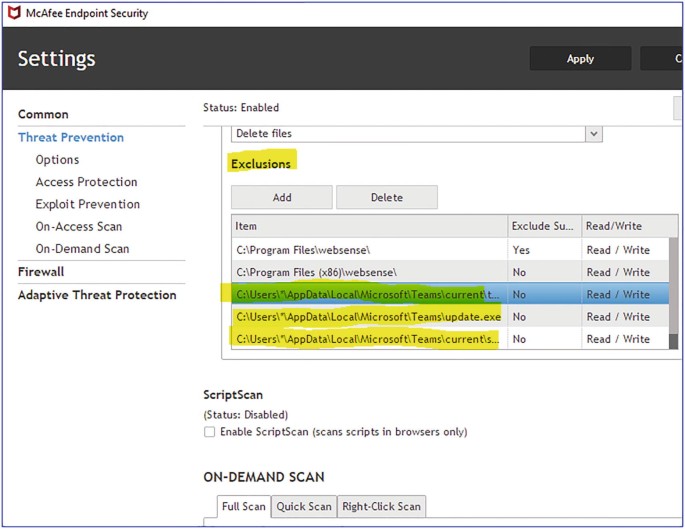The image size is (685, 529).
Task: Open the Right-Click Scan tab
Action: (381, 506)
